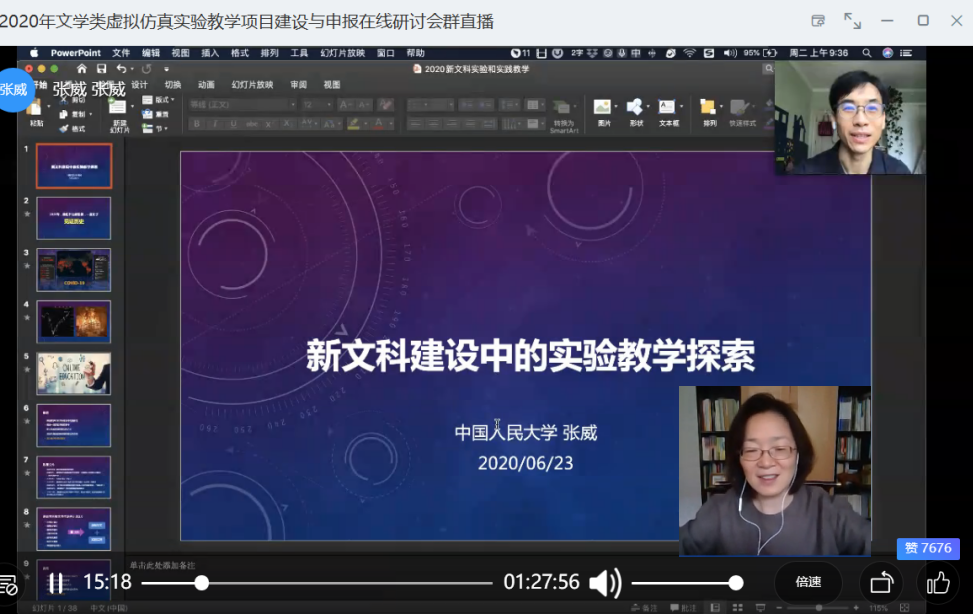Click the mini-window mode icon in title bar
The width and height of the screenshot is (973, 614).
point(818,21)
